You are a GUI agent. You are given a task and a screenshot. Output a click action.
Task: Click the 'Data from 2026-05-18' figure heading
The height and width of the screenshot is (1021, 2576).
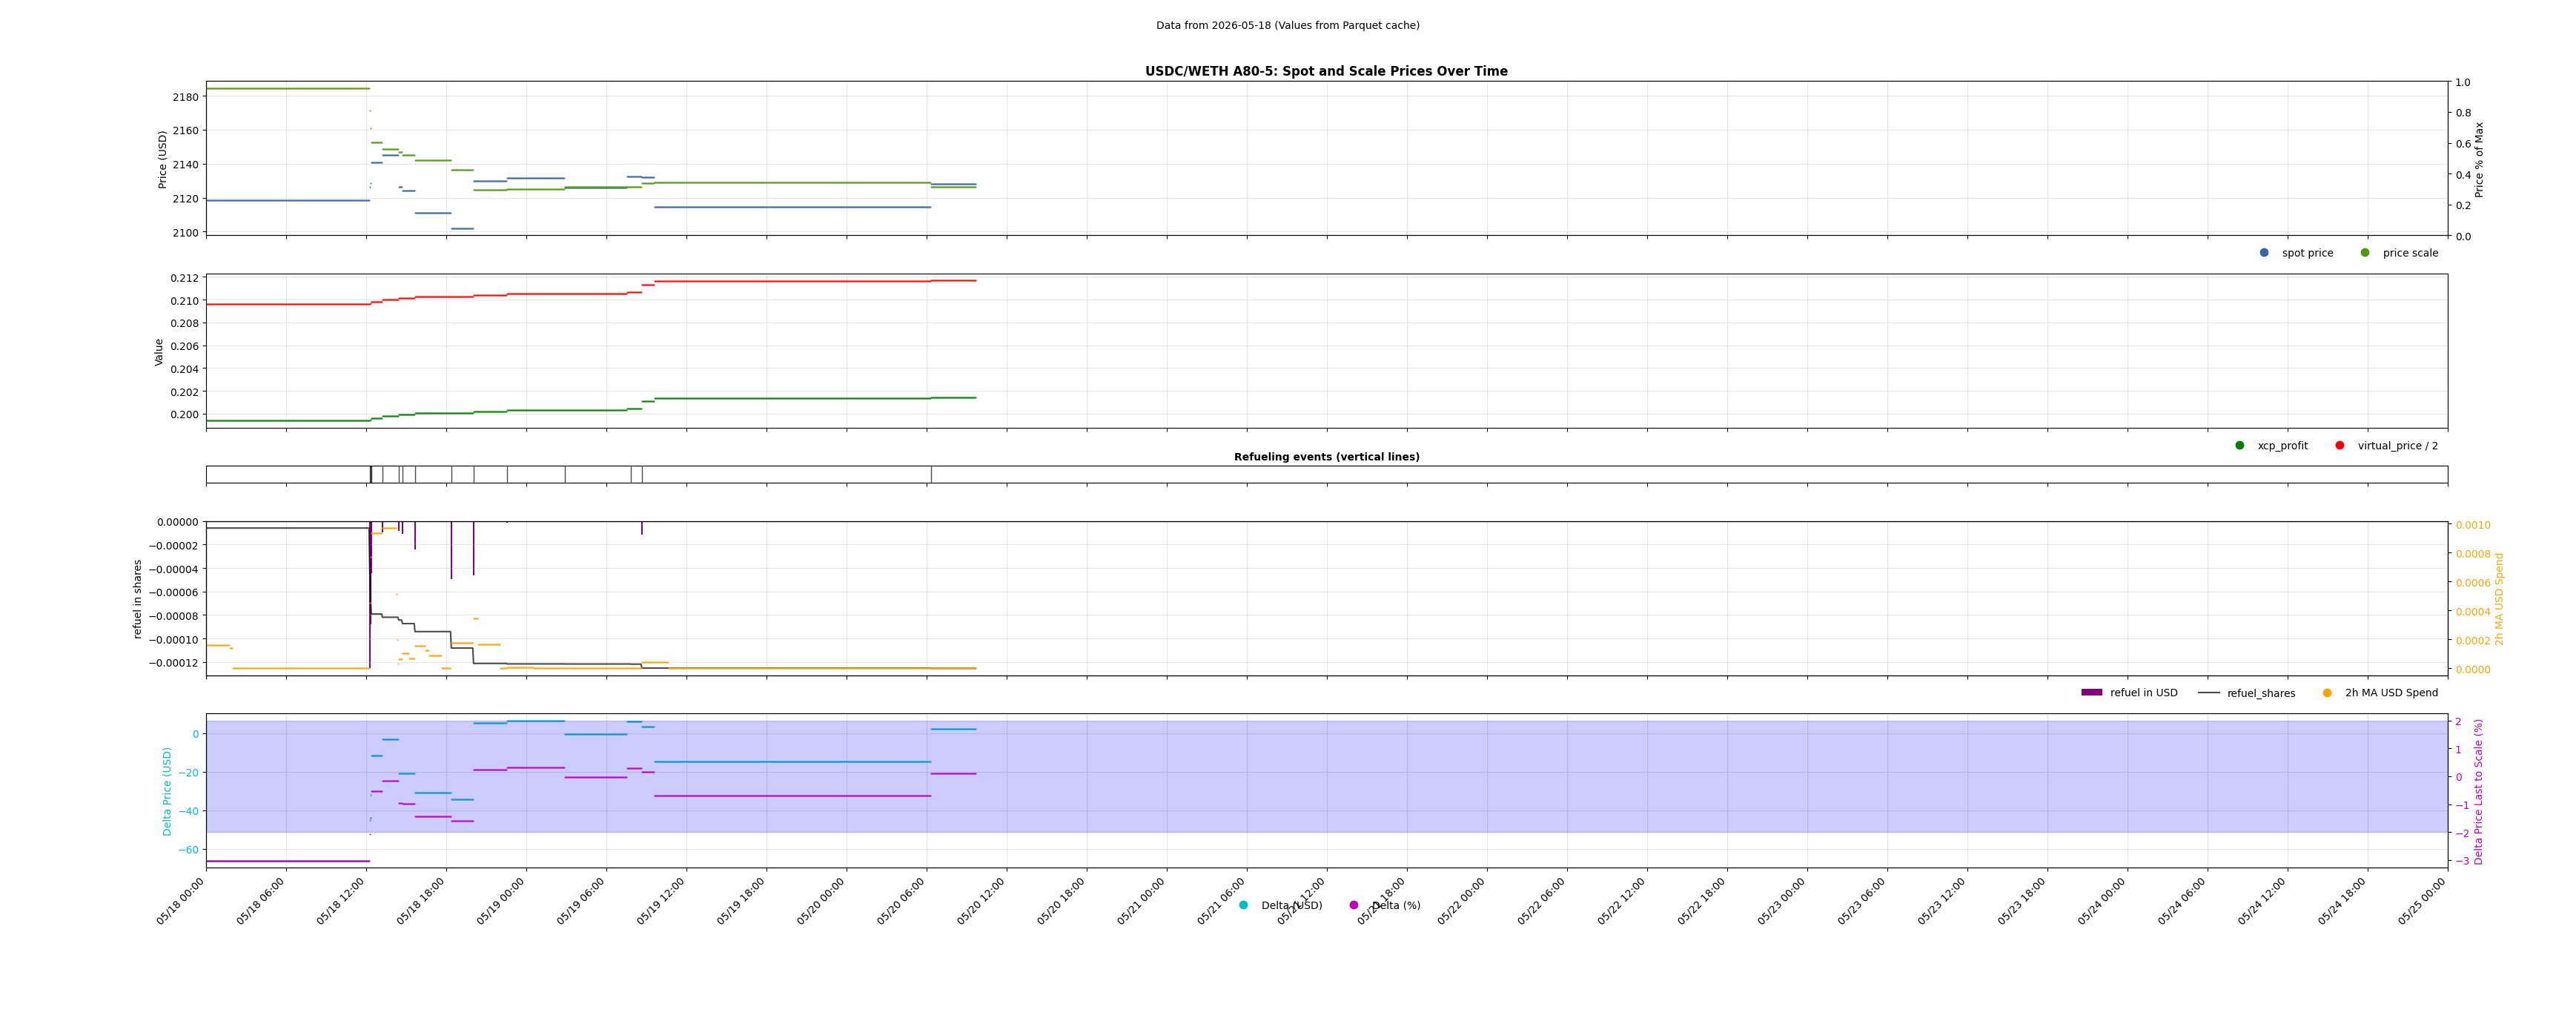click(1287, 26)
